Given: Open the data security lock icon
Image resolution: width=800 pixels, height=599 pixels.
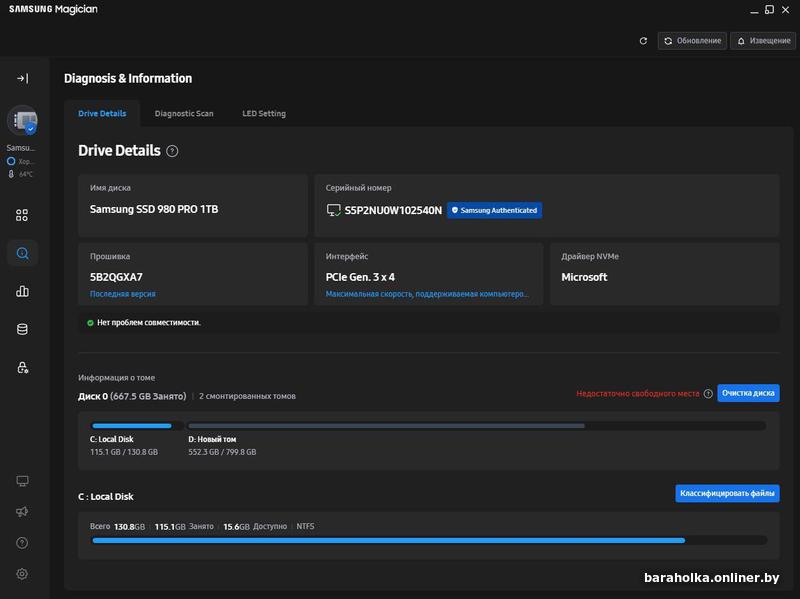Looking at the screenshot, I should click(x=22, y=367).
